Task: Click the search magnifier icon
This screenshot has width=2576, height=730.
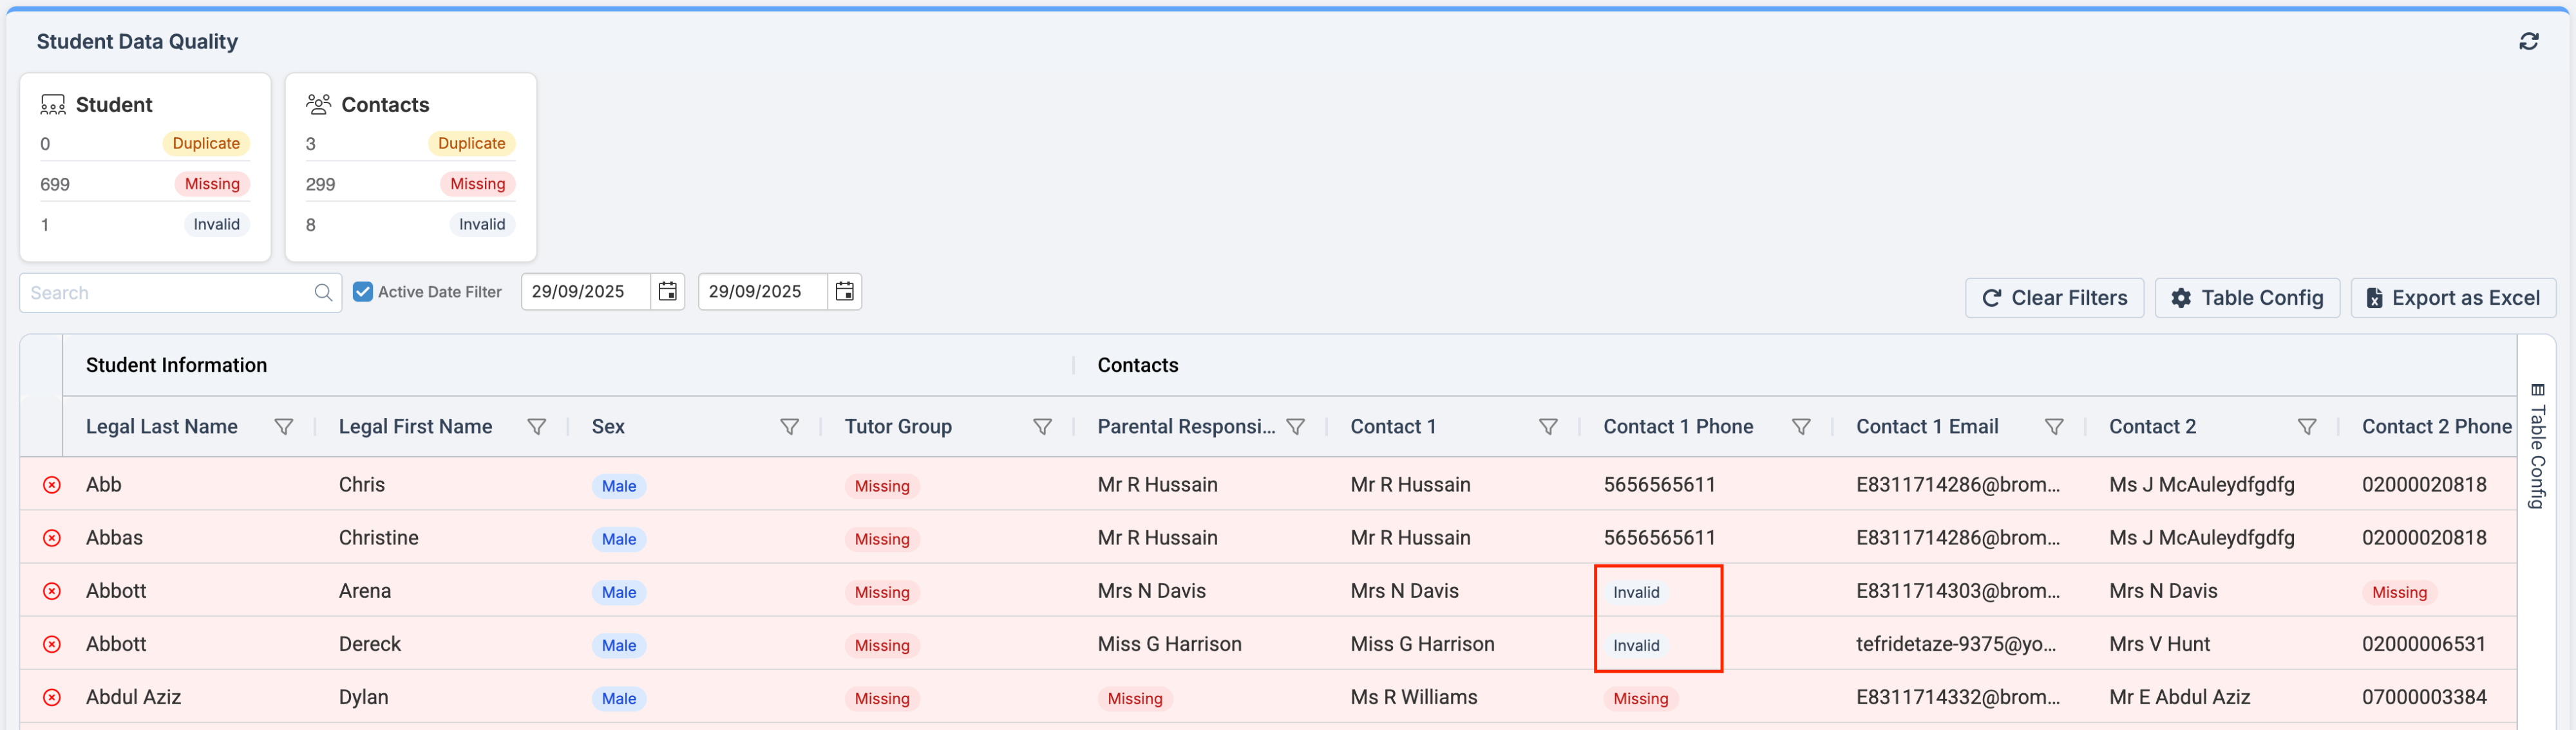Action: click(323, 293)
